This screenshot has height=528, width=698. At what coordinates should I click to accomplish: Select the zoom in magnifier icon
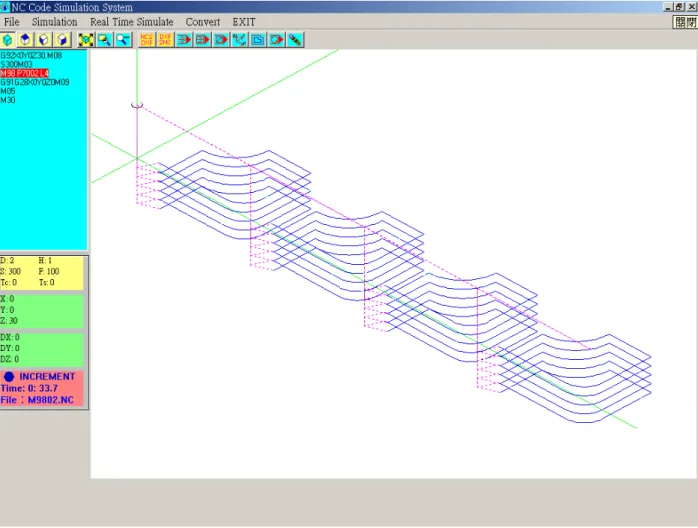pos(105,40)
